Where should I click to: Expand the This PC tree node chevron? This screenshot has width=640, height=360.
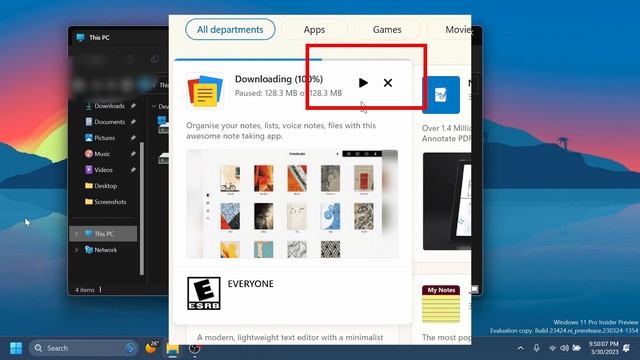(x=76, y=234)
